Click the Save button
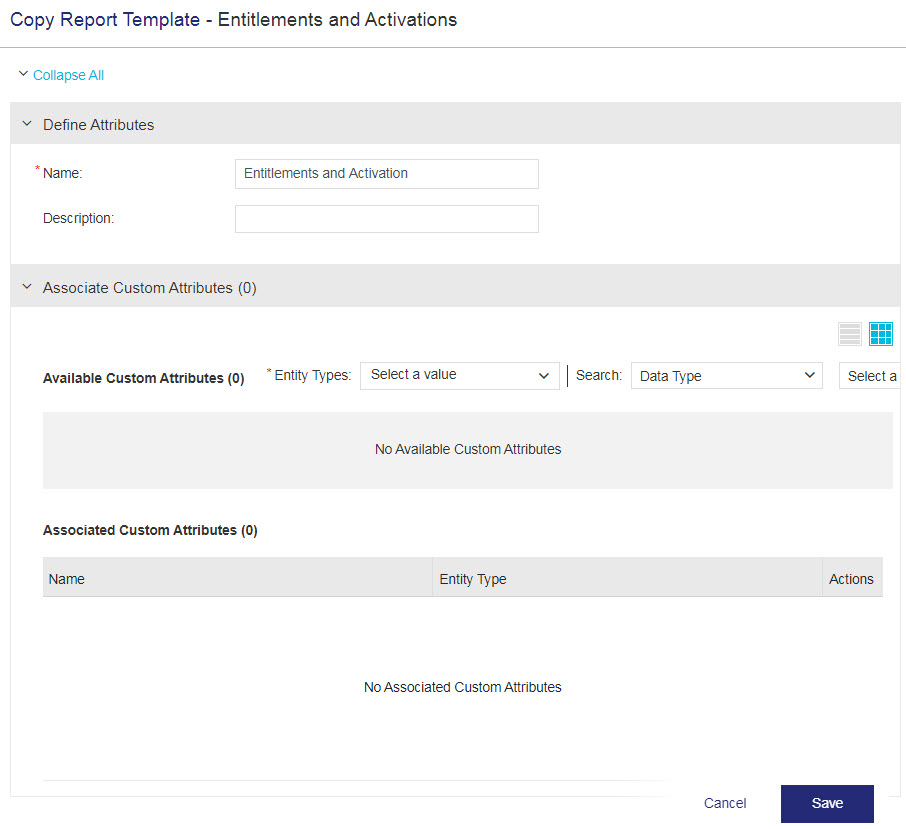 827,803
